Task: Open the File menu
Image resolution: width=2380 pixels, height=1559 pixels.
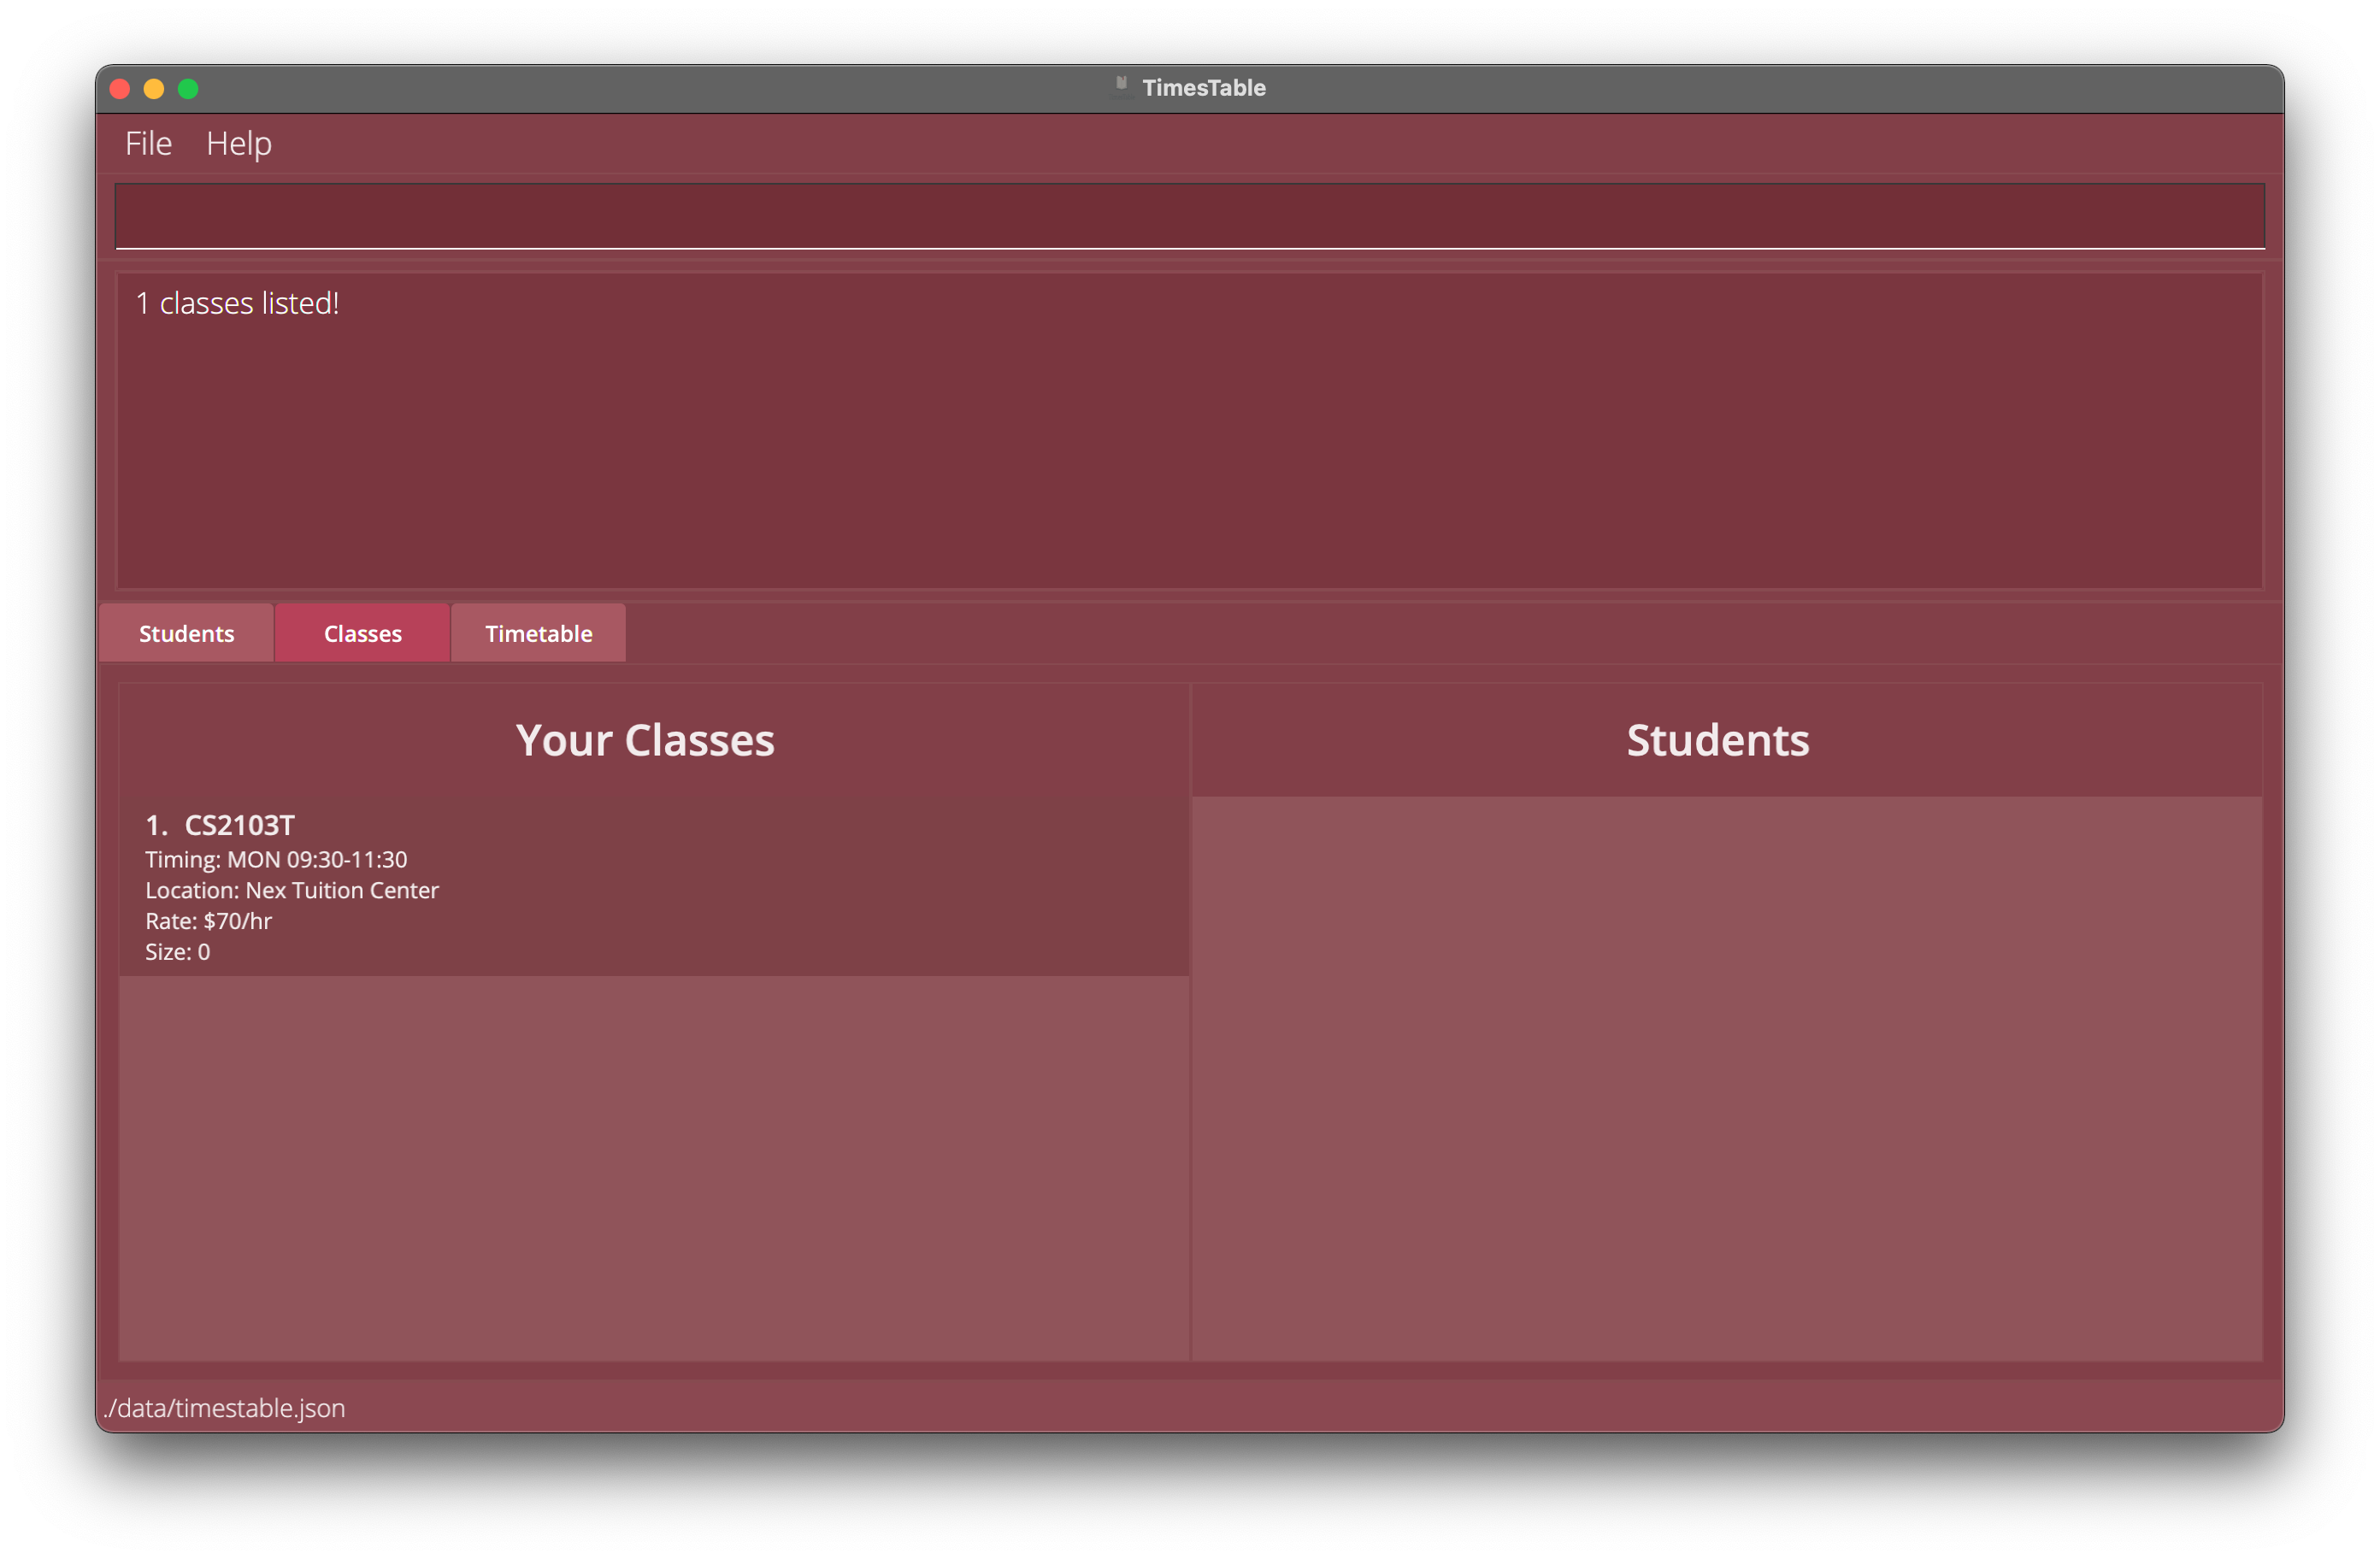Action: point(148,143)
